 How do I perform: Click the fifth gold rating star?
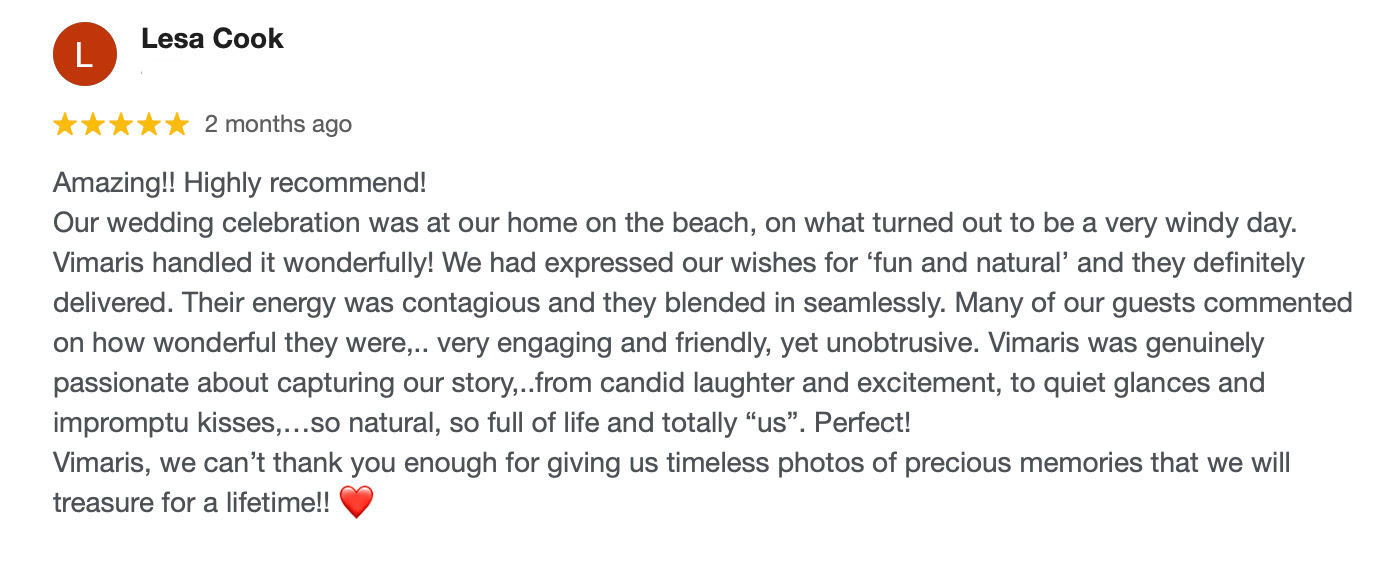[x=176, y=124]
